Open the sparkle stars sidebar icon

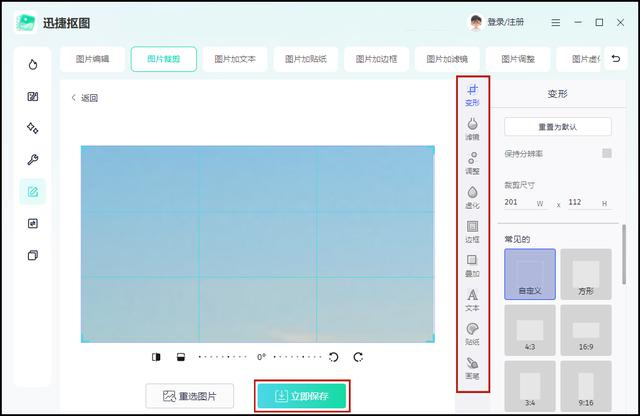33,128
